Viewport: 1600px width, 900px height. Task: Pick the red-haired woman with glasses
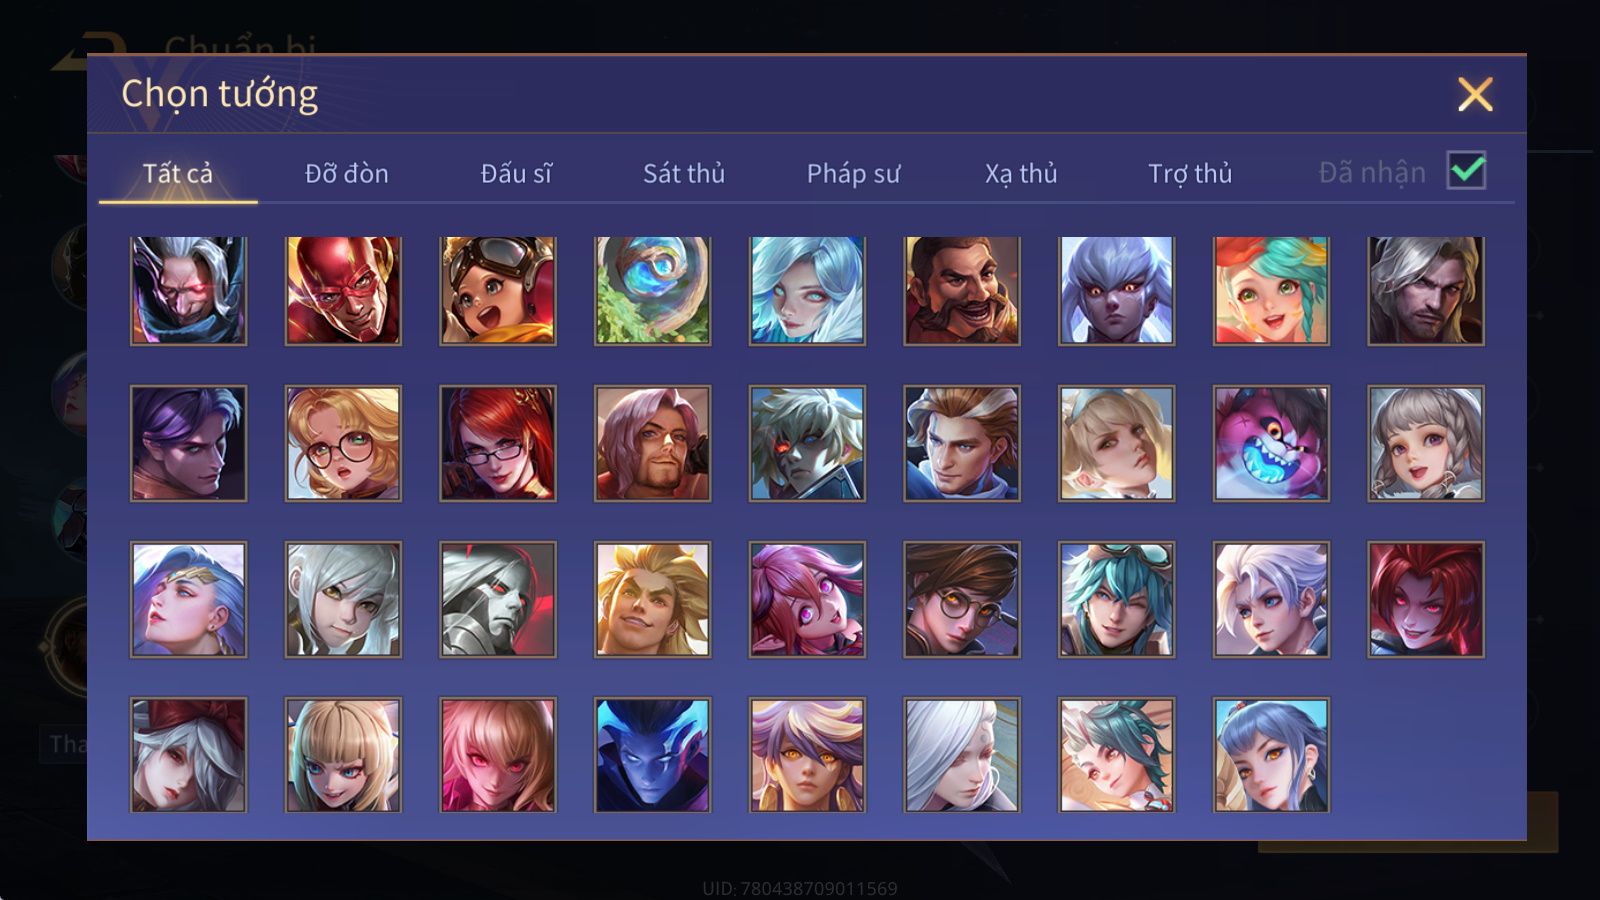pos(498,443)
